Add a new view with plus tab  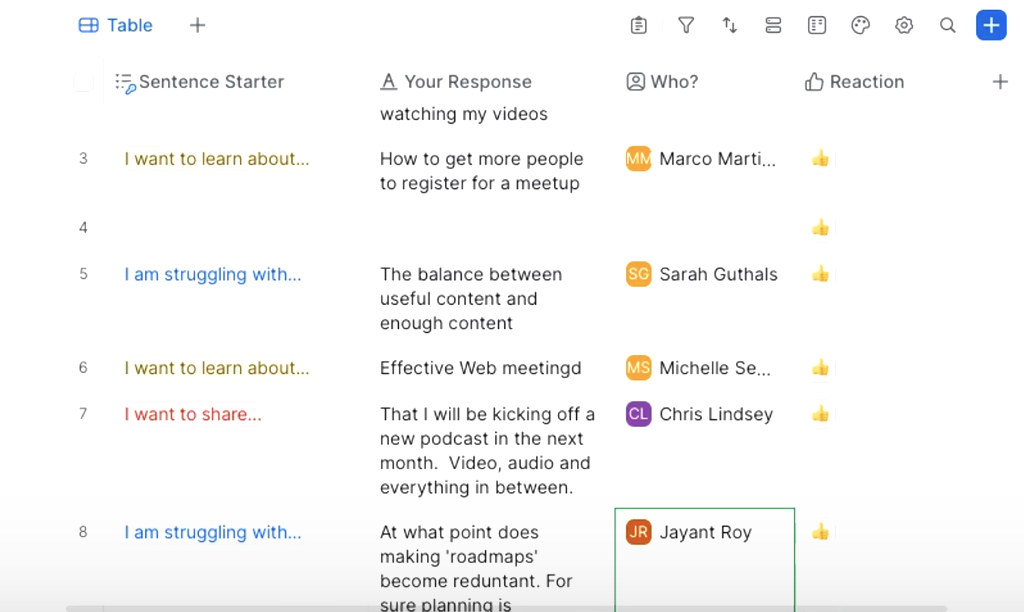coord(198,26)
